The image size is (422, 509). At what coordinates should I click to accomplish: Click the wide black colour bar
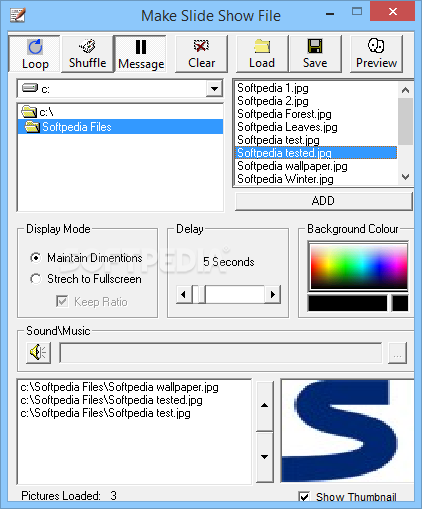pos(348,303)
